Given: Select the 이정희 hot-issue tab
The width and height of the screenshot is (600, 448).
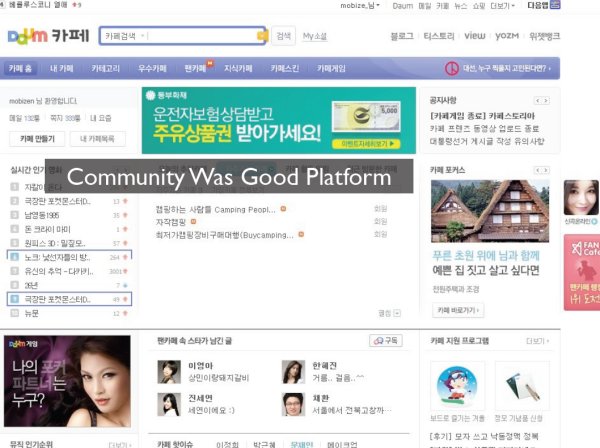Looking at the screenshot, I should (x=227, y=445).
